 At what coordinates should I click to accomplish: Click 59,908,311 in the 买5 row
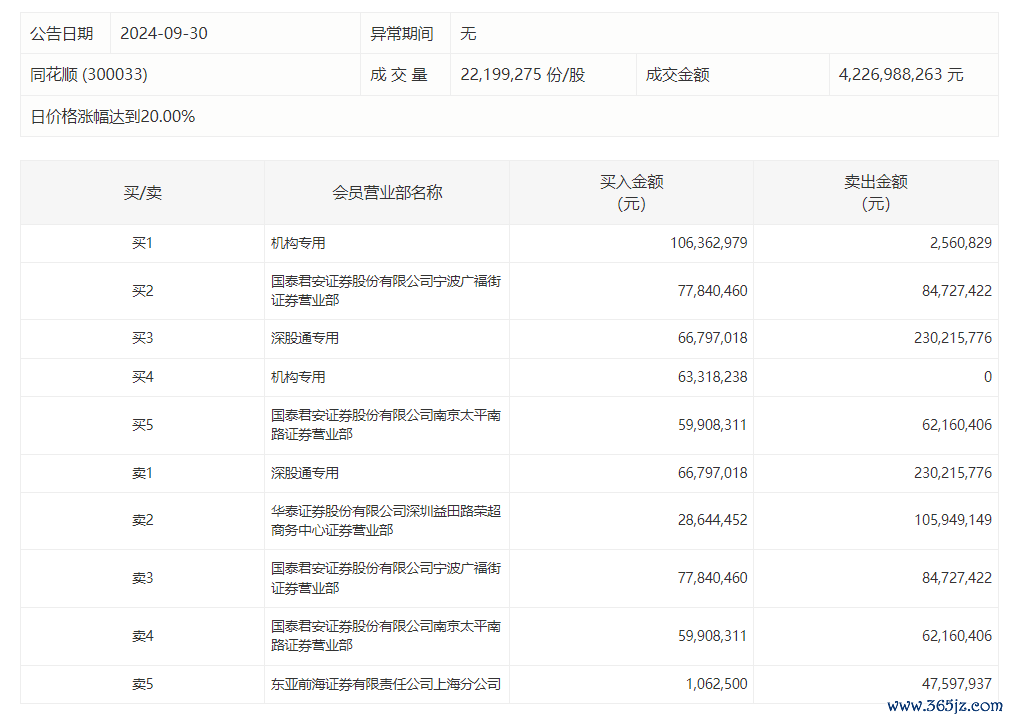coord(712,425)
